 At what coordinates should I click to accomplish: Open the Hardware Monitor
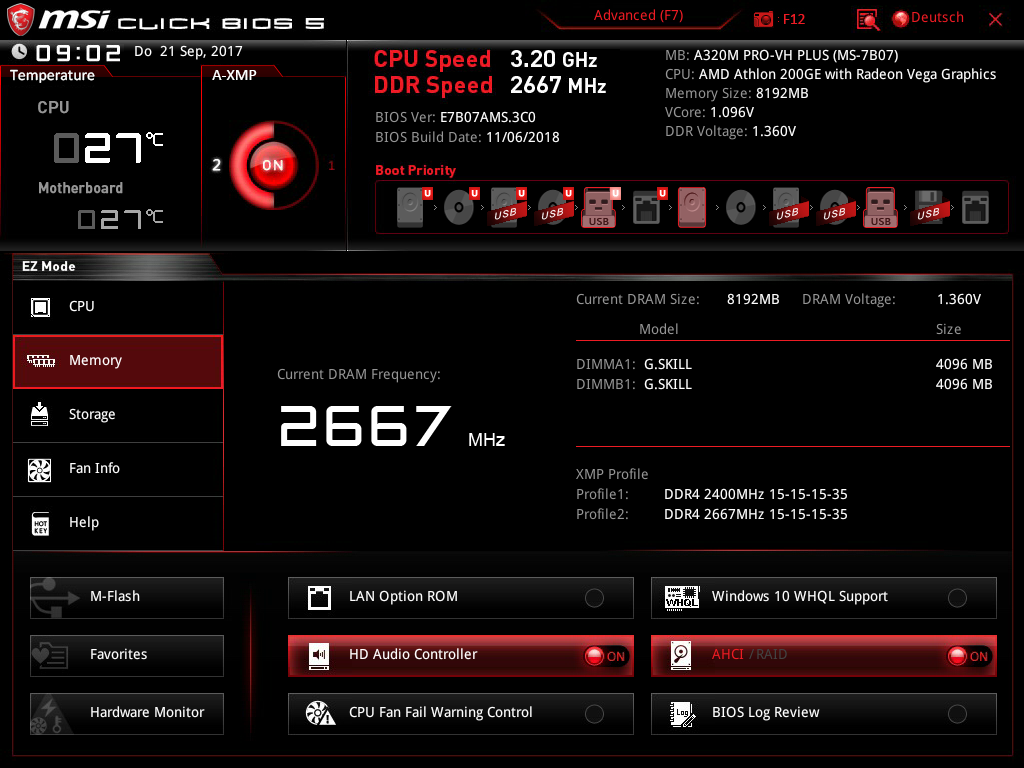point(127,714)
